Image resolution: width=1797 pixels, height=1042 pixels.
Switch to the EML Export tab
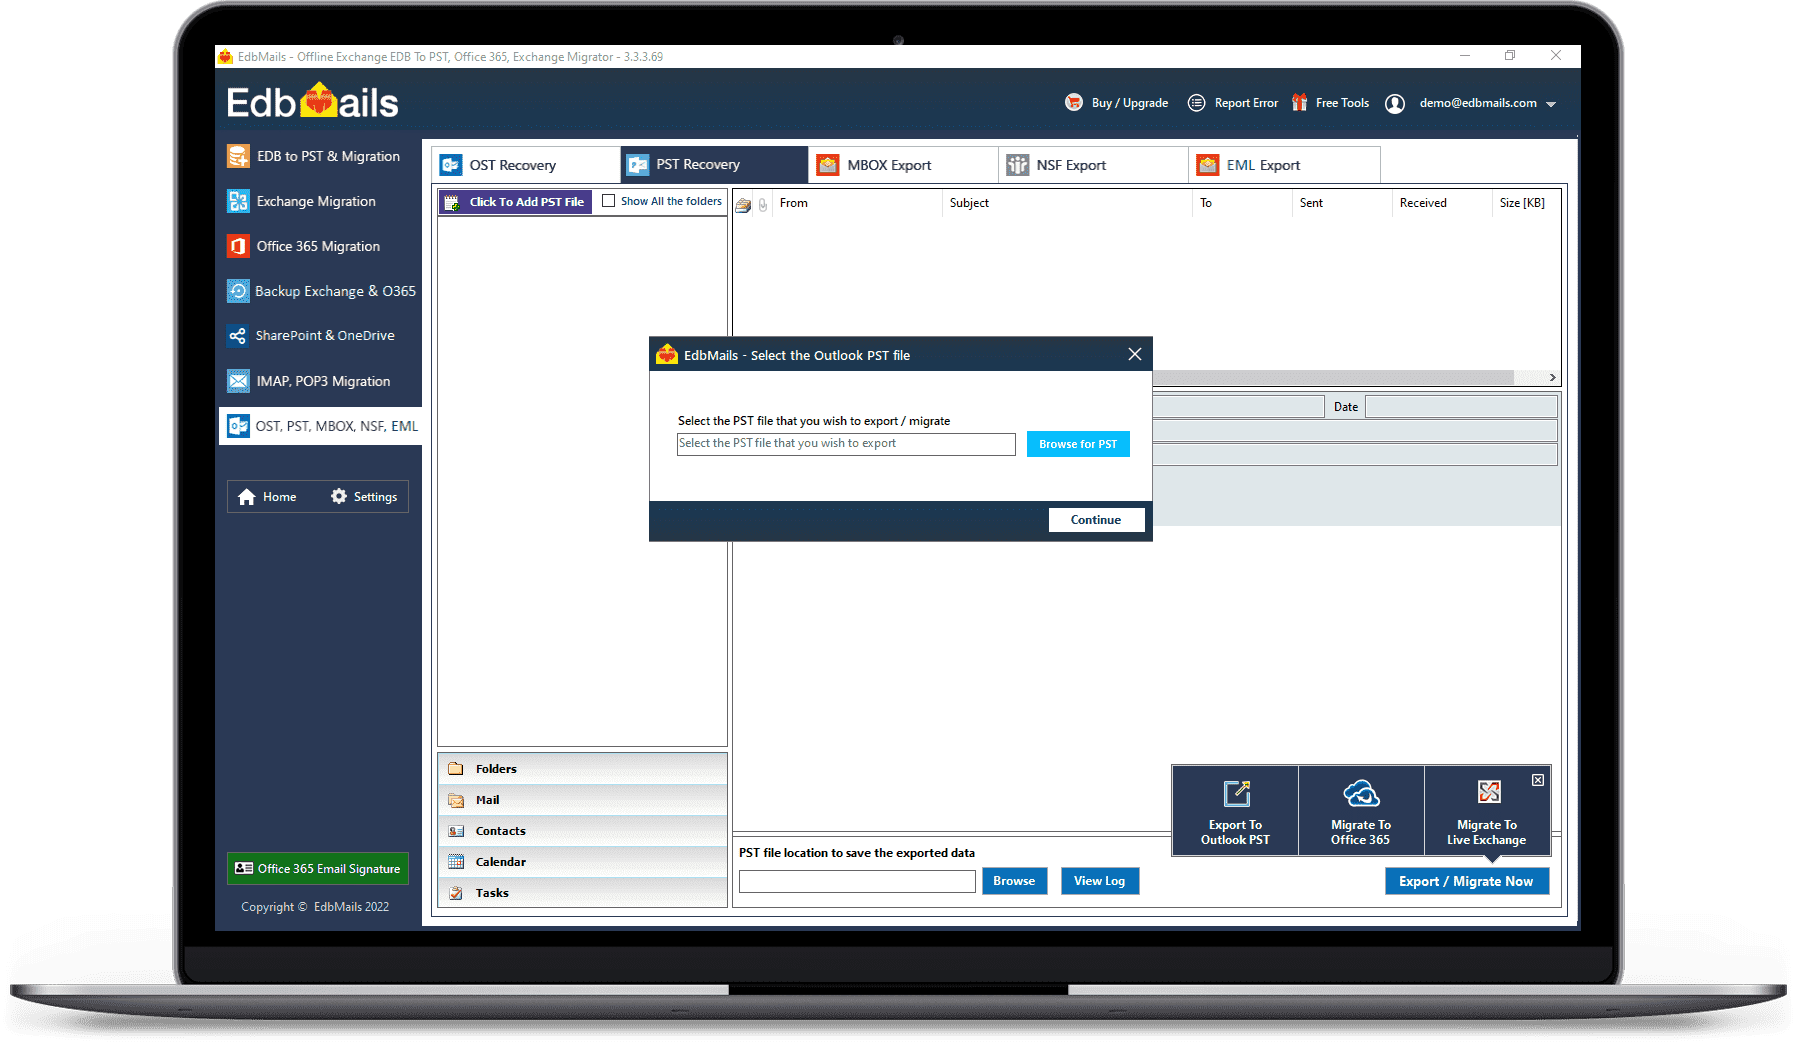(x=1284, y=165)
